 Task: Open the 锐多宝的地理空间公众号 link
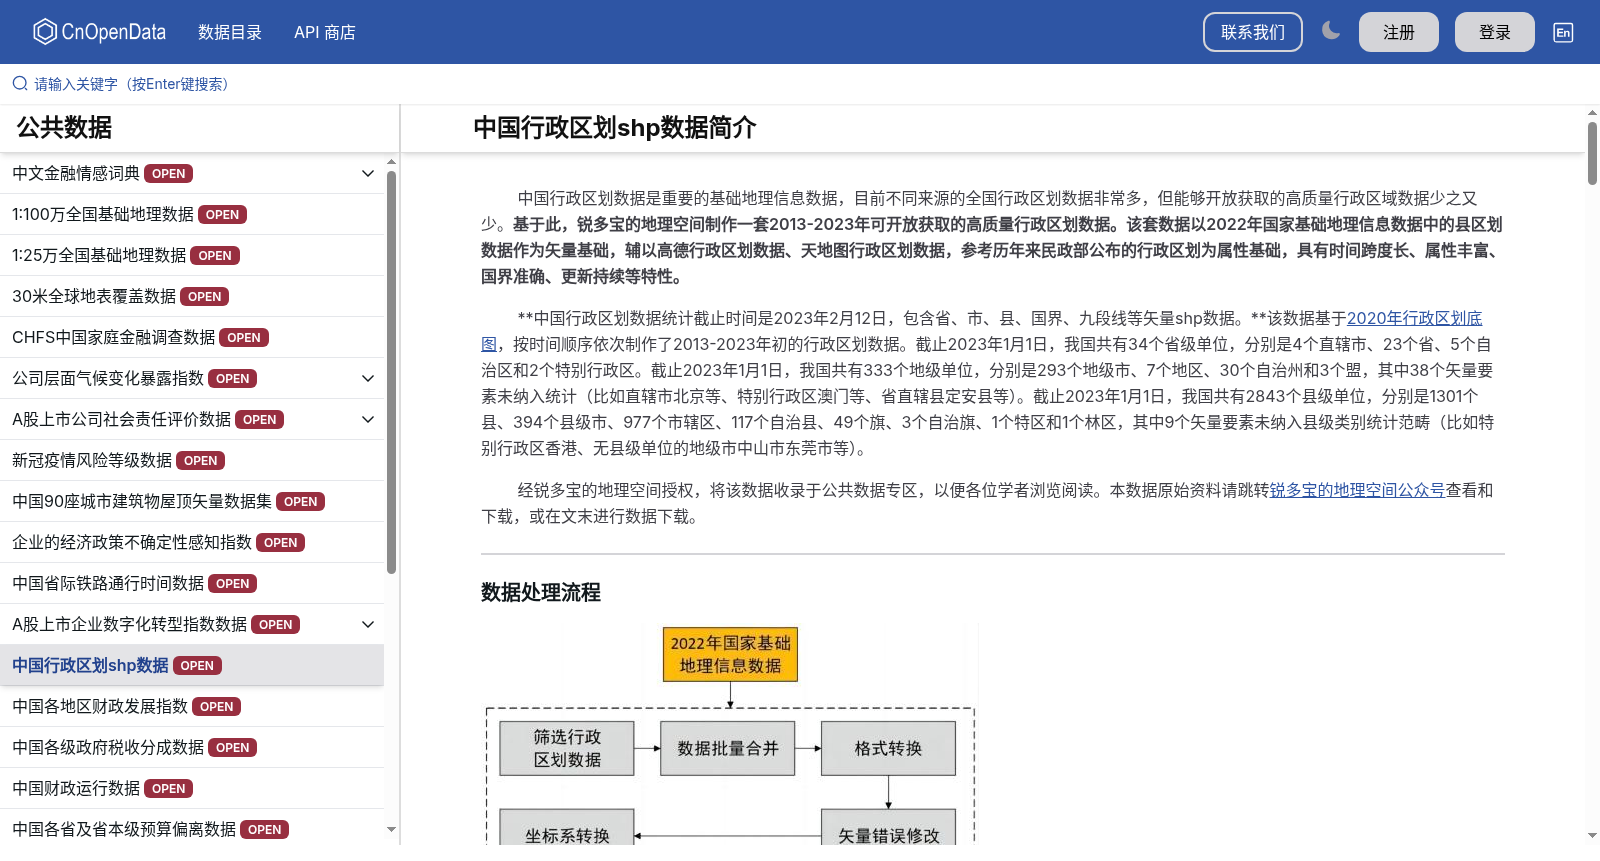[1357, 490]
